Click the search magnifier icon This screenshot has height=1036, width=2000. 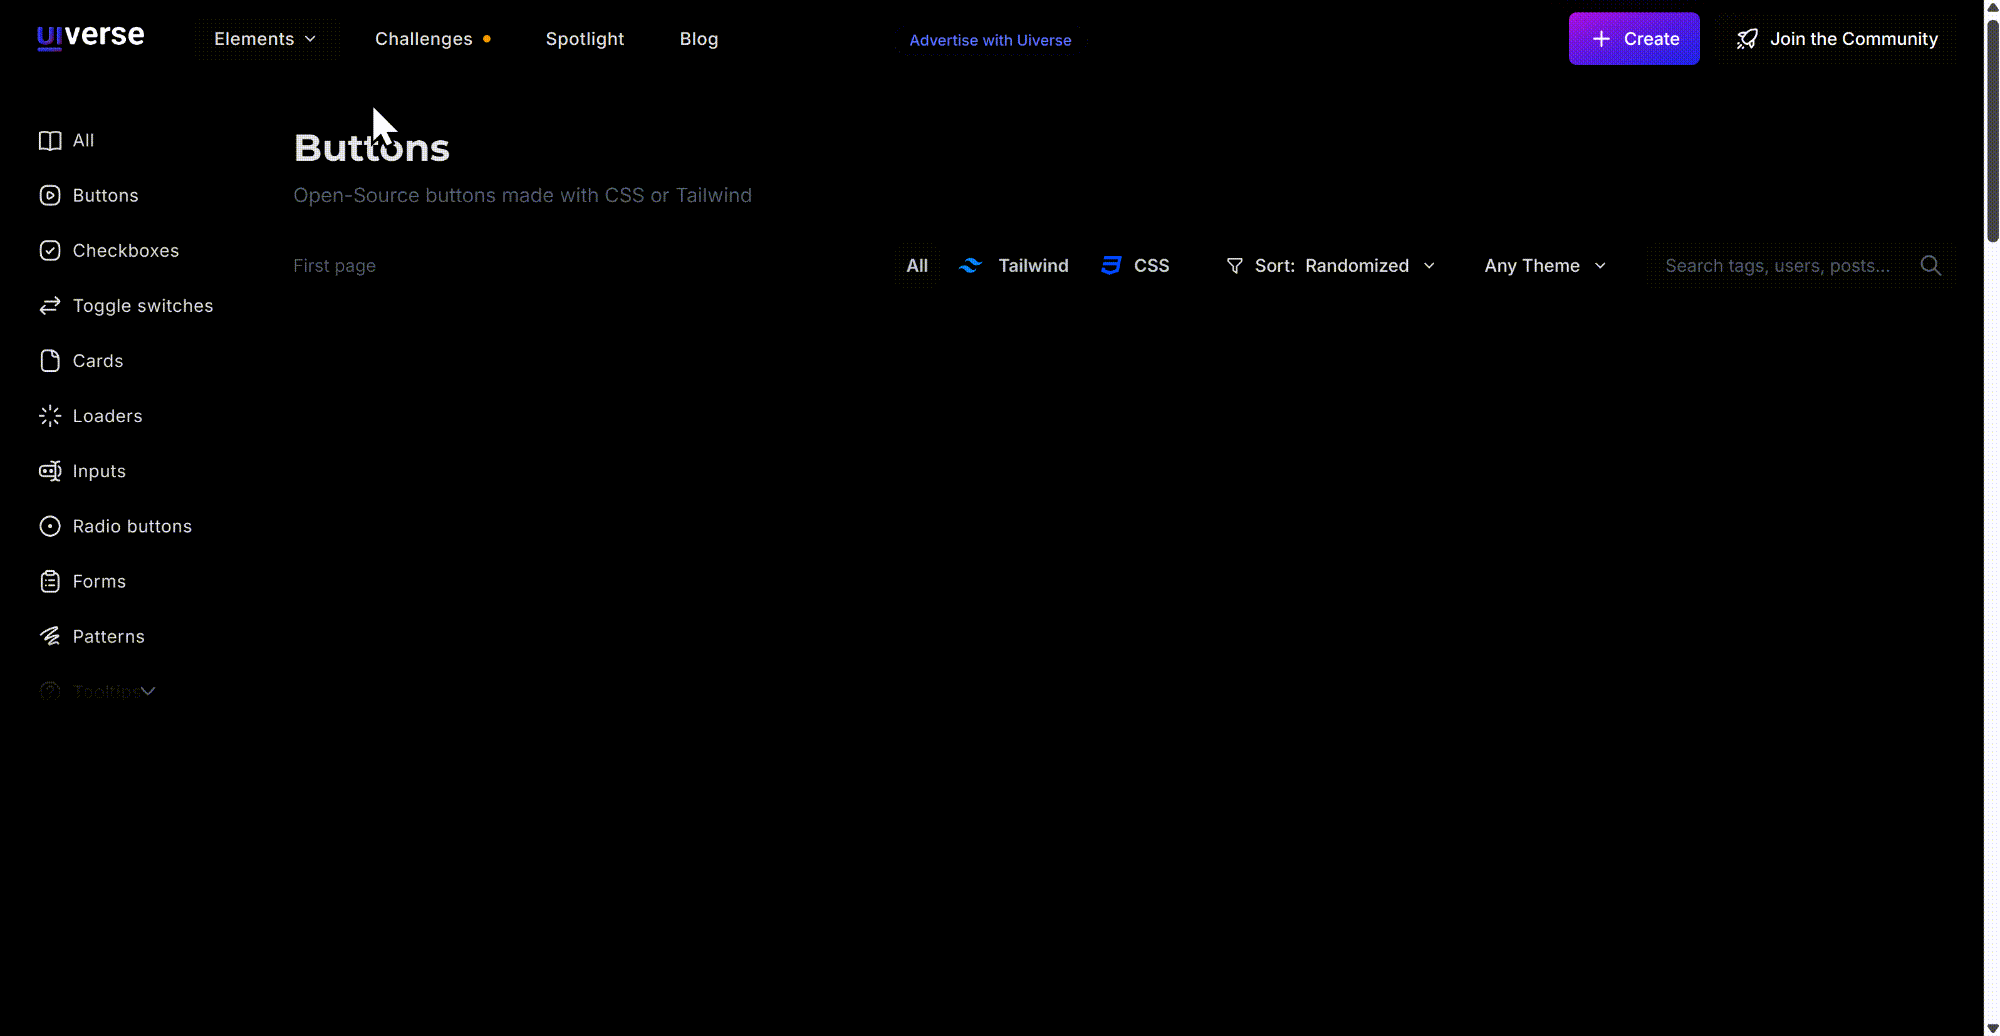(x=1930, y=266)
